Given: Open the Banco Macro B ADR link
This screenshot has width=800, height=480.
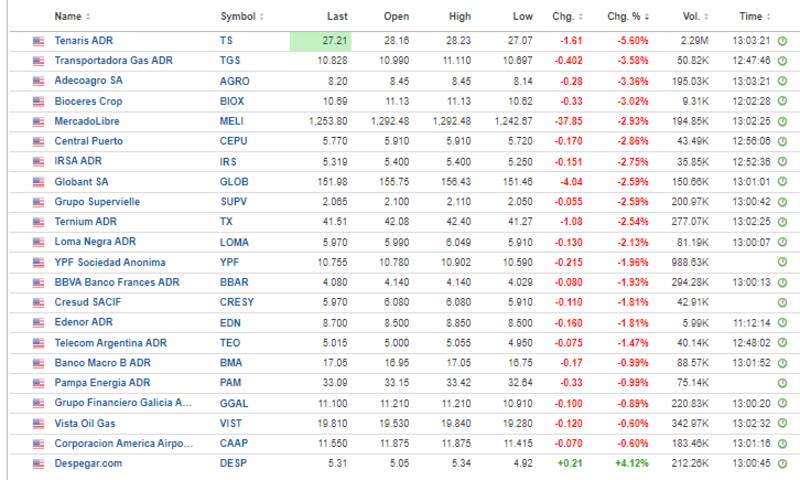Looking at the screenshot, I should (x=102, y=362).
